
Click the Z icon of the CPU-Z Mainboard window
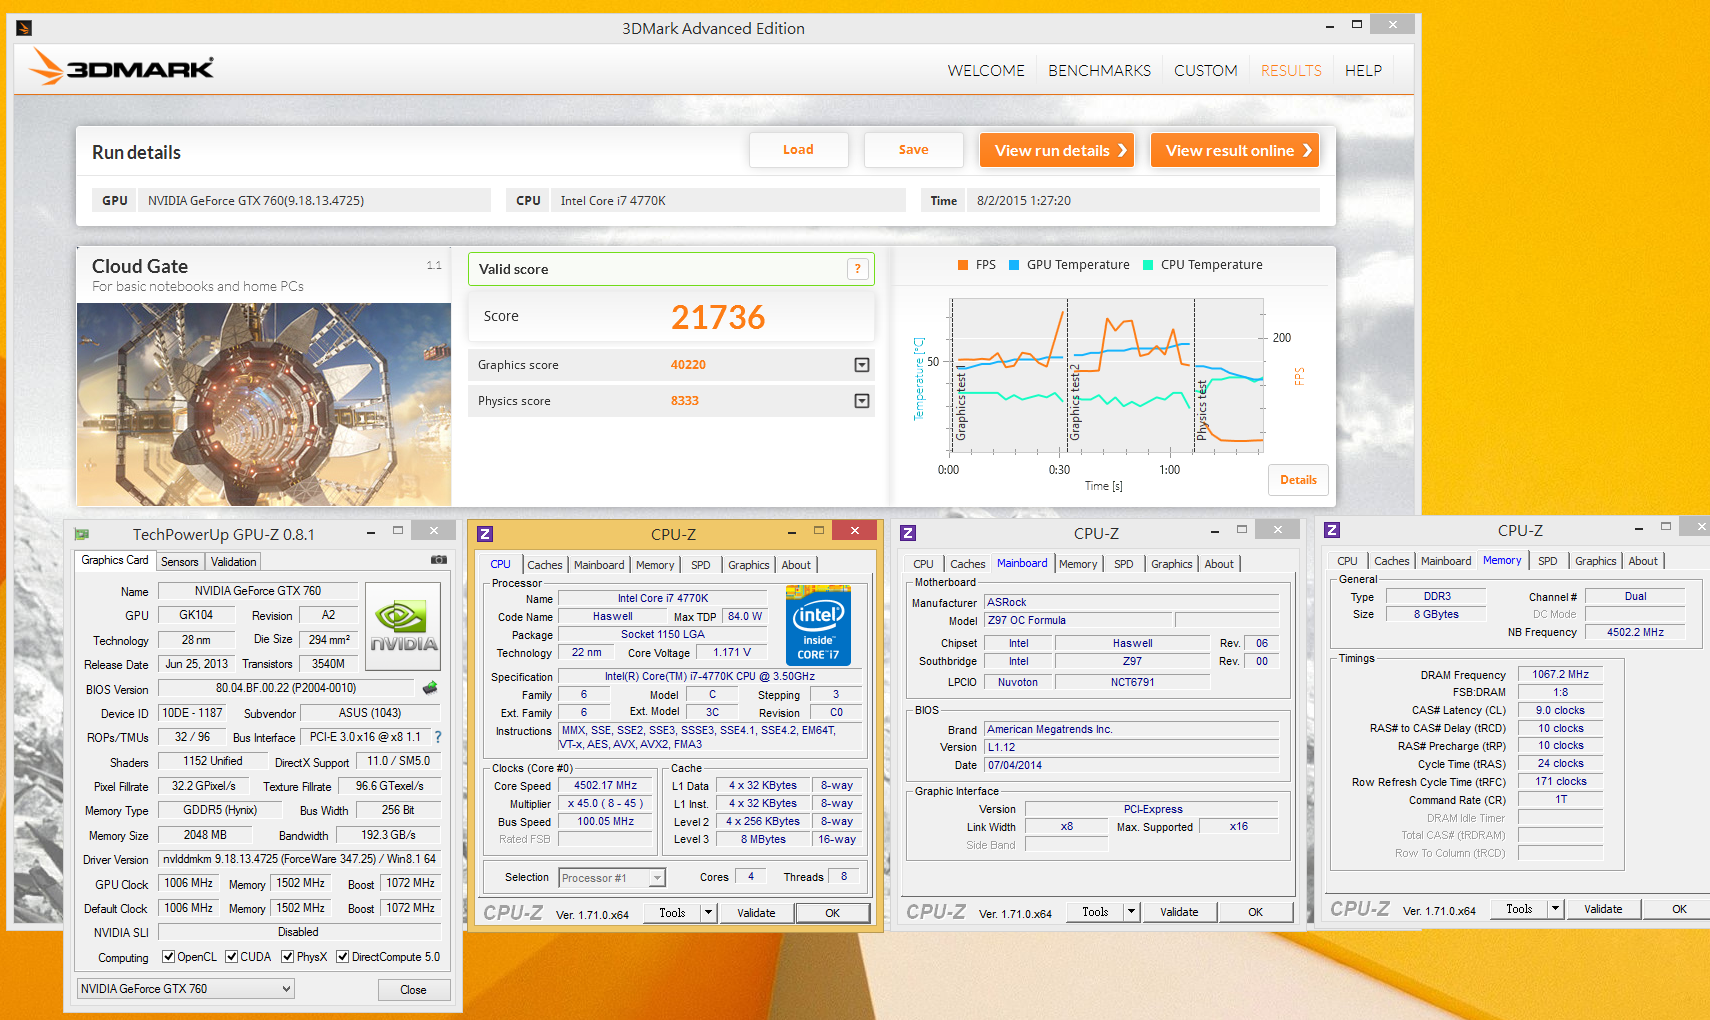[908, 533]
